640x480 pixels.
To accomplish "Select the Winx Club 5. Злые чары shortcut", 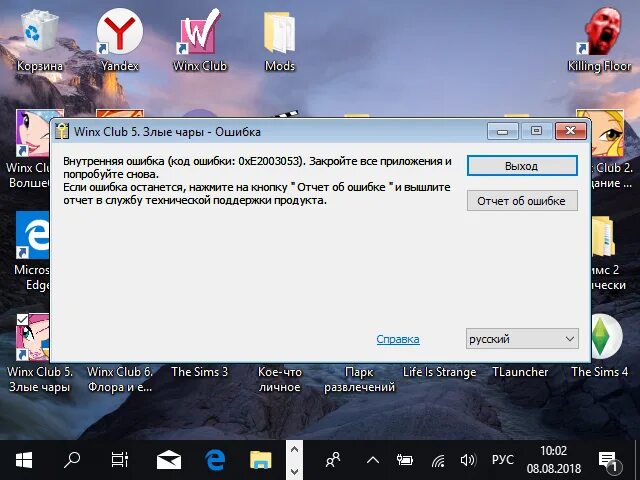I will (x=33, y=353).
